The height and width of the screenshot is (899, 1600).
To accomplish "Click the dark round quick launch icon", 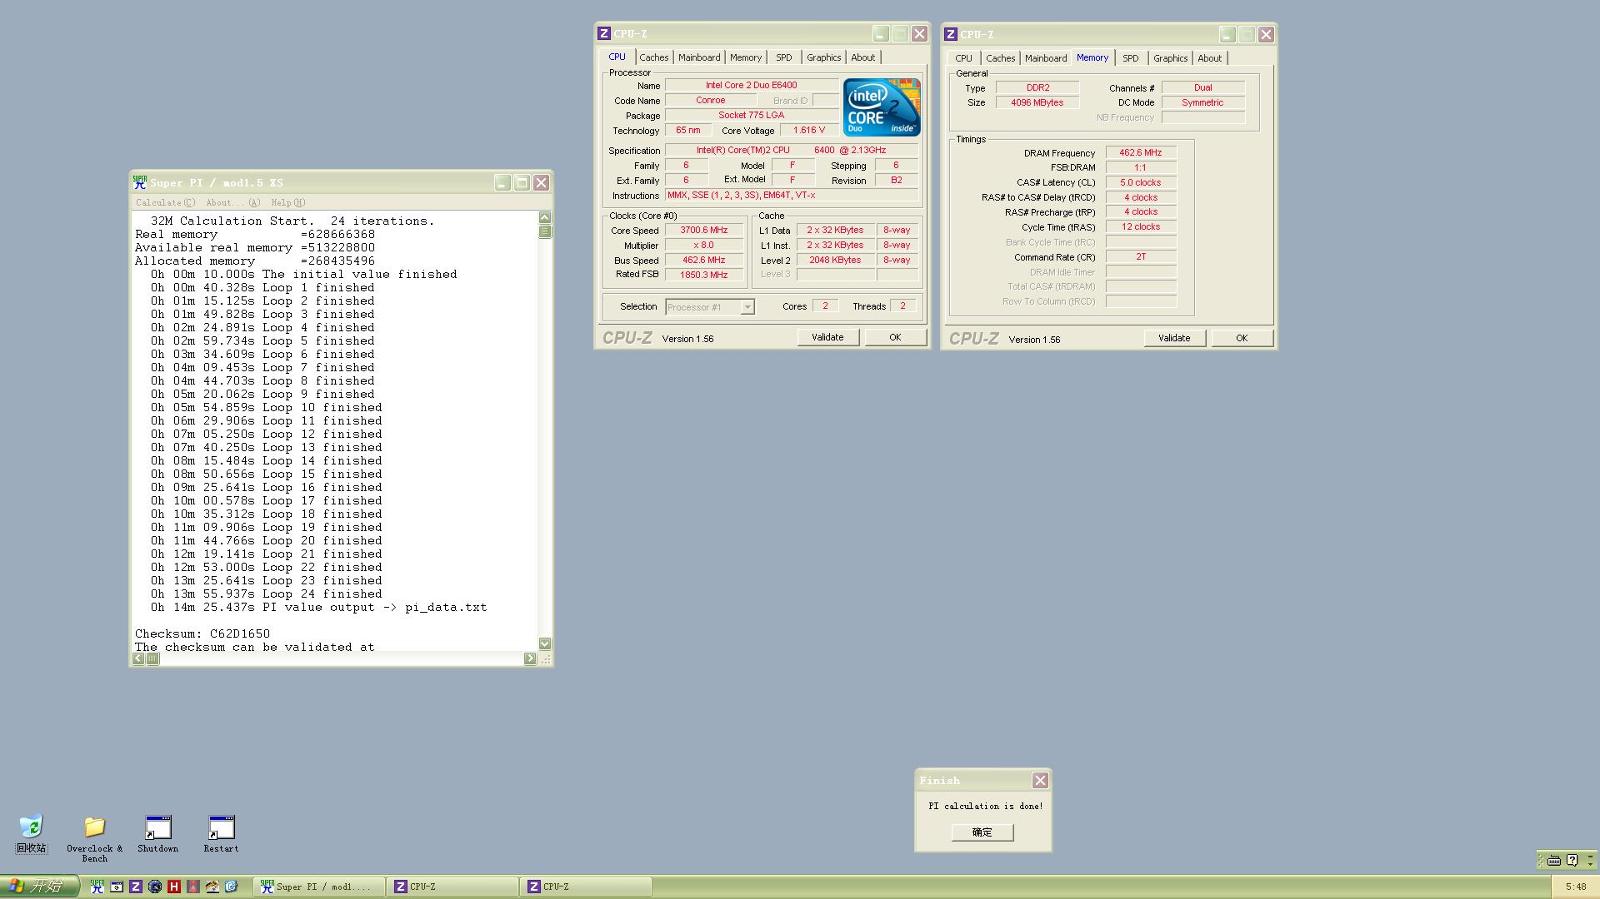I will 155,886.
